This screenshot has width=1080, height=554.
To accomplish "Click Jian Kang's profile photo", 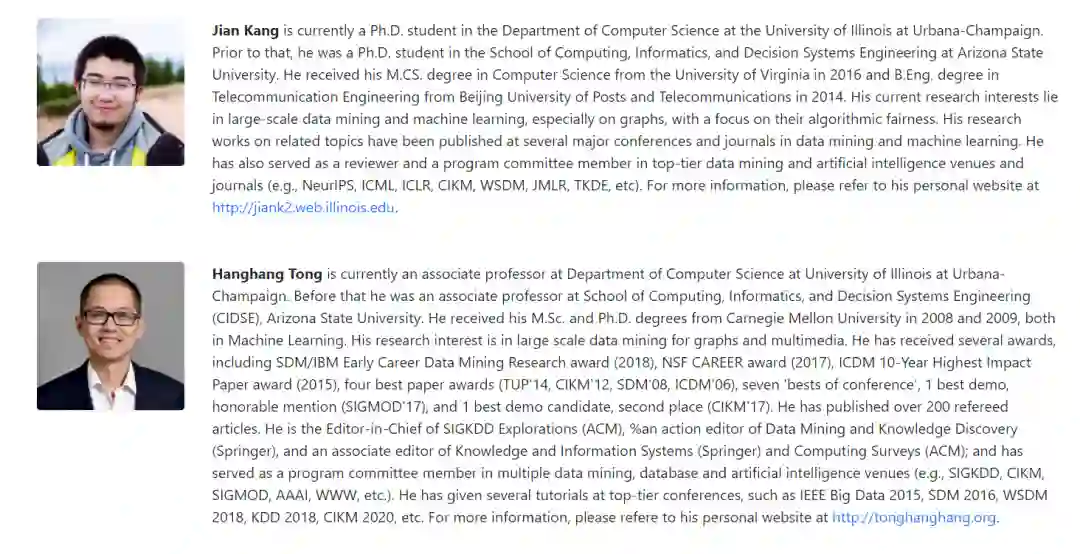I will pyautogui.click(x=110, y=92).
